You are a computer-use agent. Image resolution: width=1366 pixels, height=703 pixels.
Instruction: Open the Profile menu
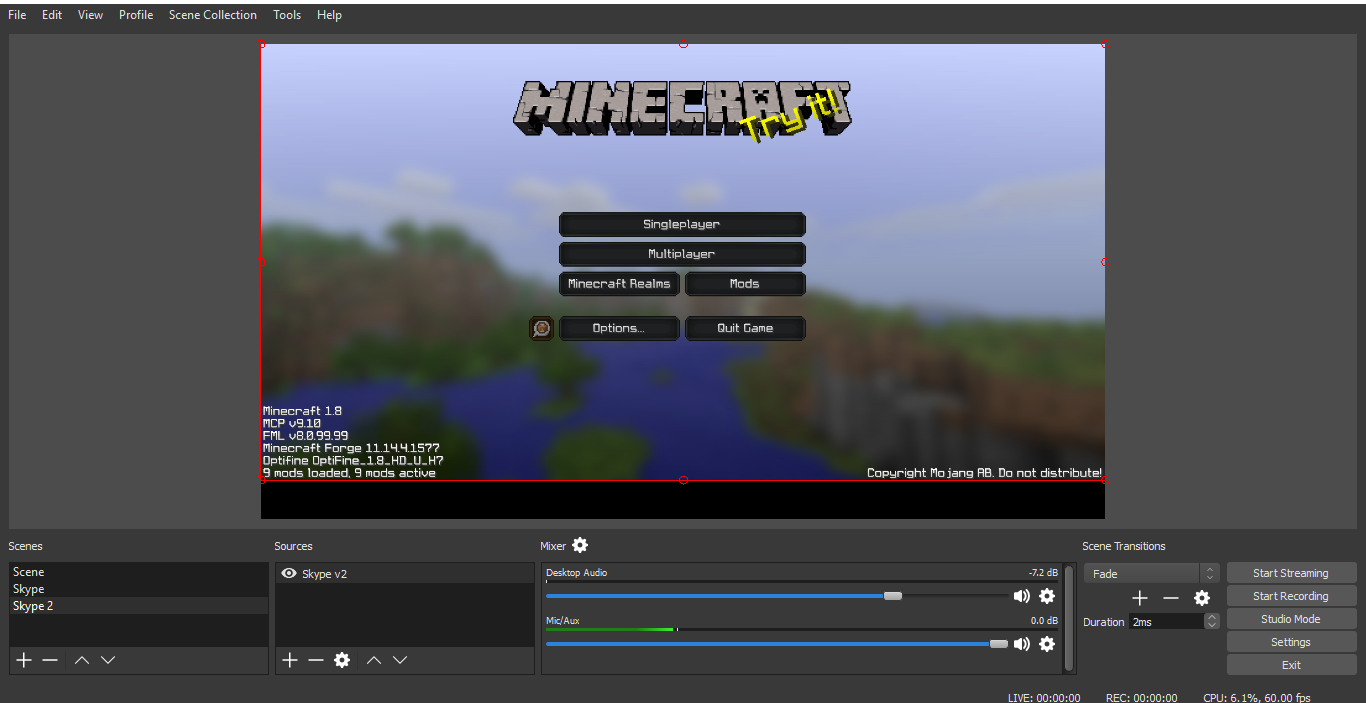point(136,15)
